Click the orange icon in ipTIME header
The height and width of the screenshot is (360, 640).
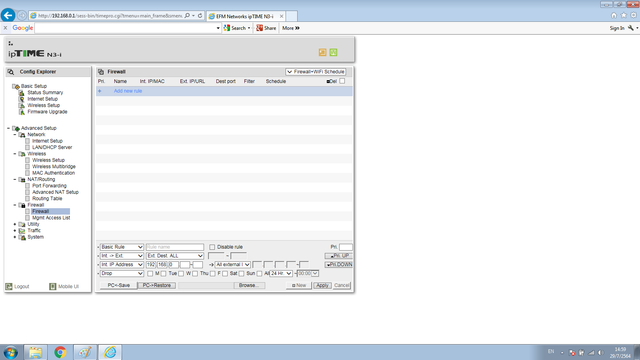click(x=322, y=52)
